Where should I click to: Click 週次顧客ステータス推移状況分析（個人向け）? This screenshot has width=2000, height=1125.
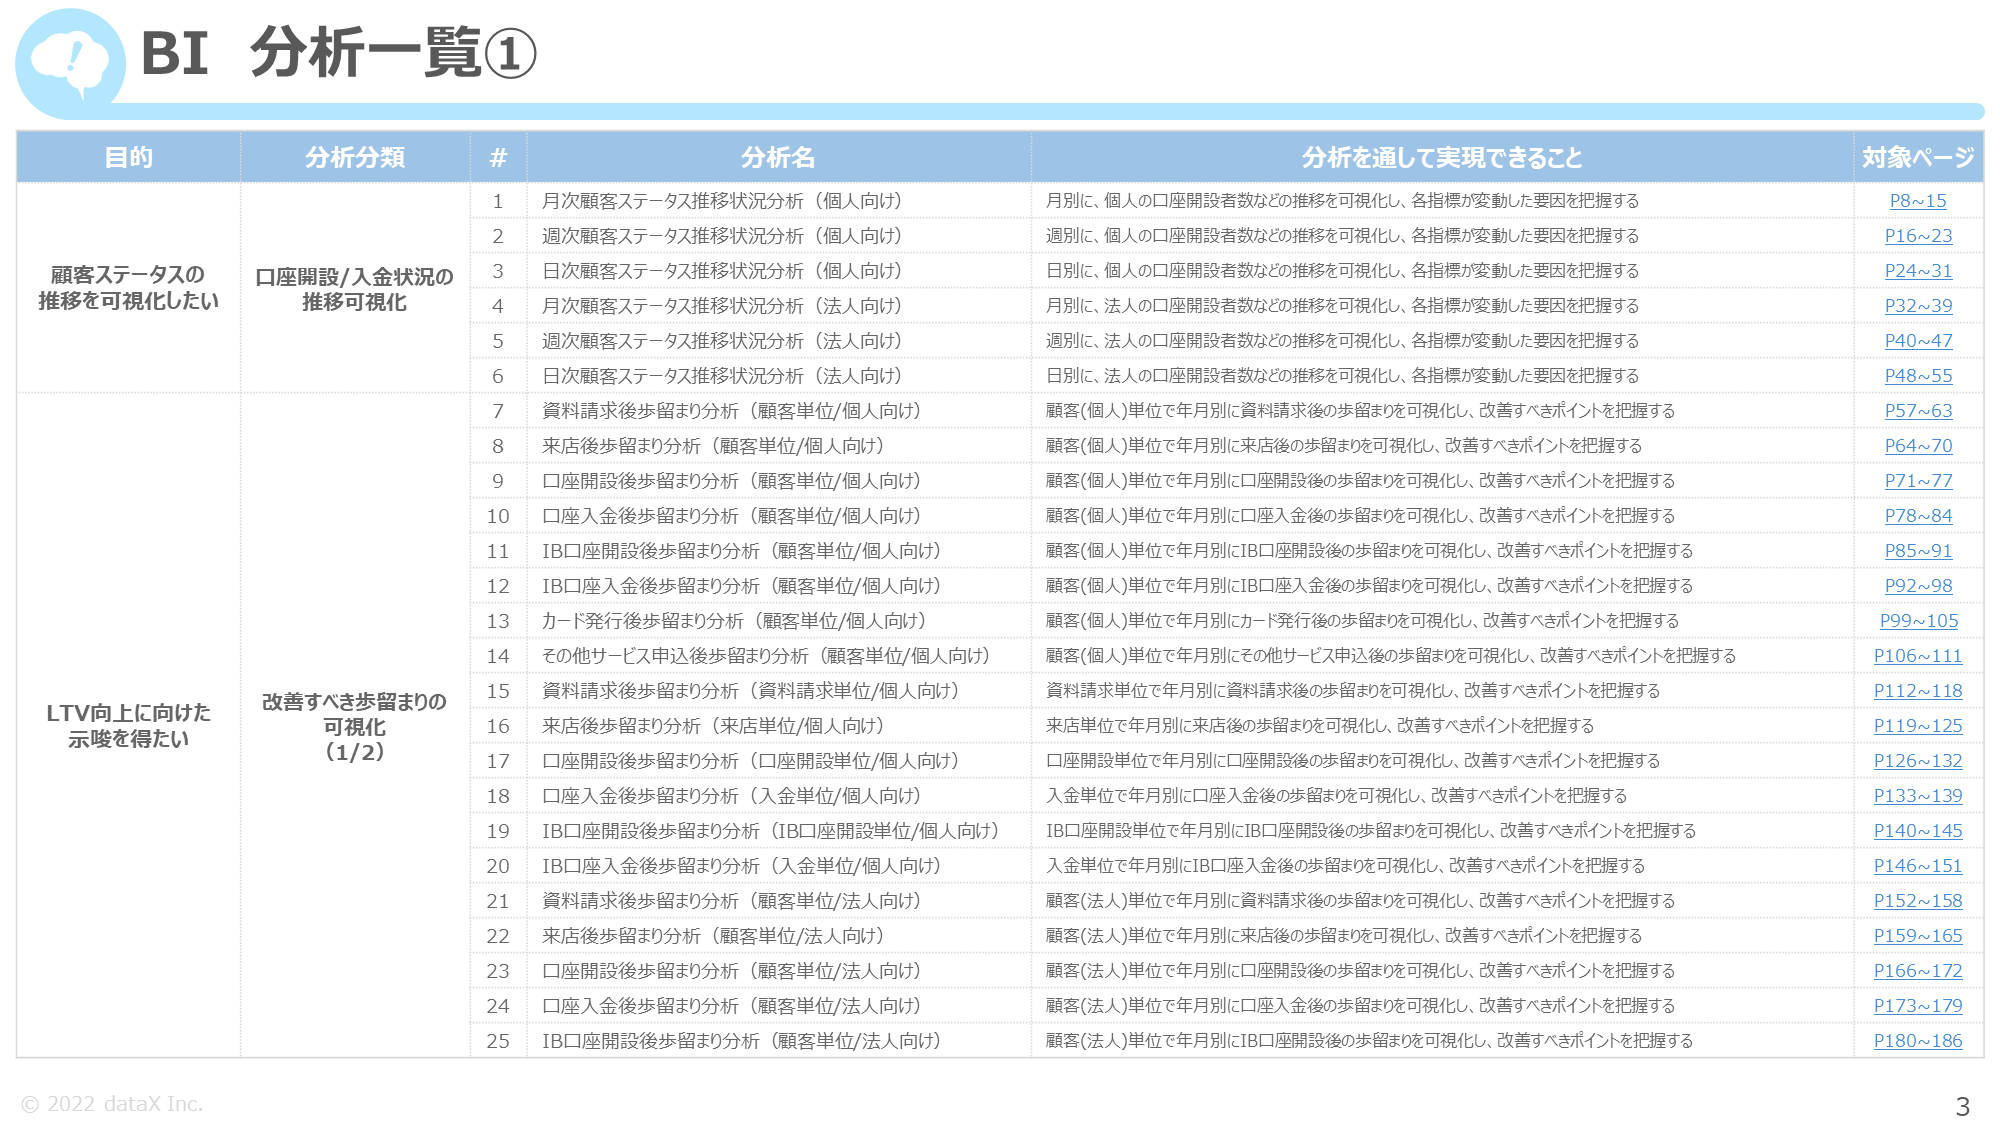(722, 236)
